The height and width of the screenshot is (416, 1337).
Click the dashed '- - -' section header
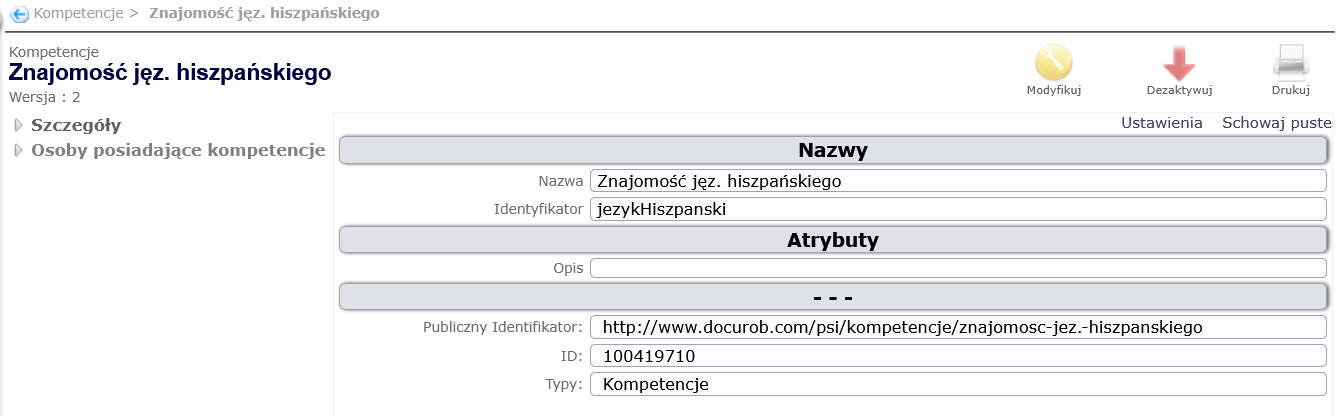tap(832, 297)
